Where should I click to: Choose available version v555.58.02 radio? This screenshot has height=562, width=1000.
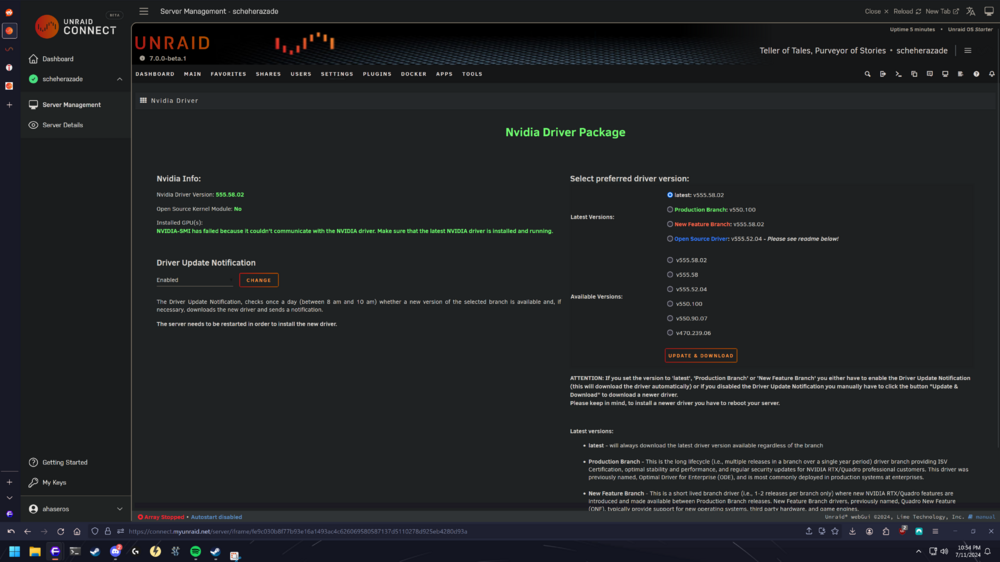(670, 260)
